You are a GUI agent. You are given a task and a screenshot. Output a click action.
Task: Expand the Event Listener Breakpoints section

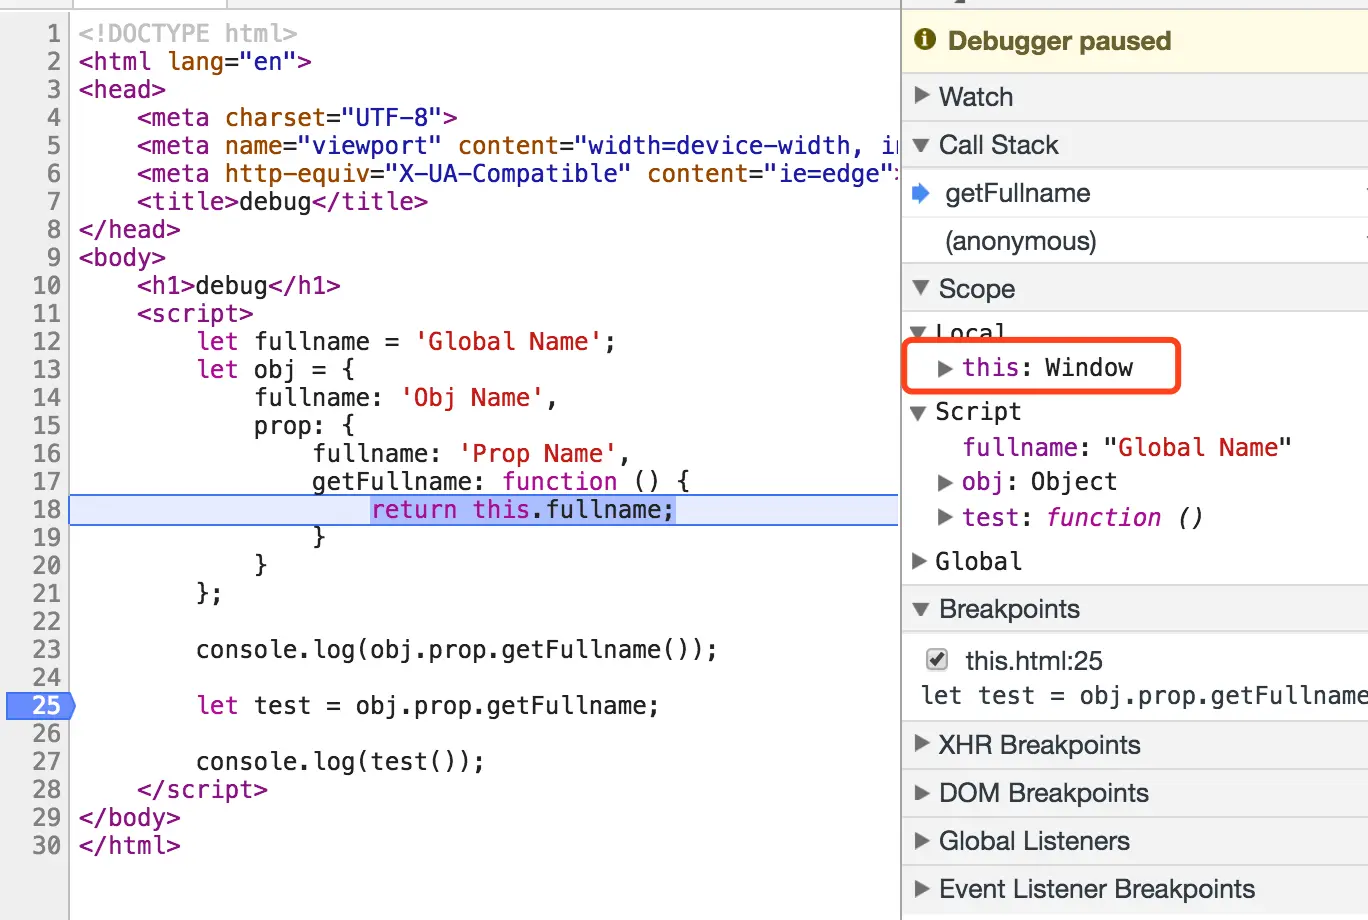922,889
